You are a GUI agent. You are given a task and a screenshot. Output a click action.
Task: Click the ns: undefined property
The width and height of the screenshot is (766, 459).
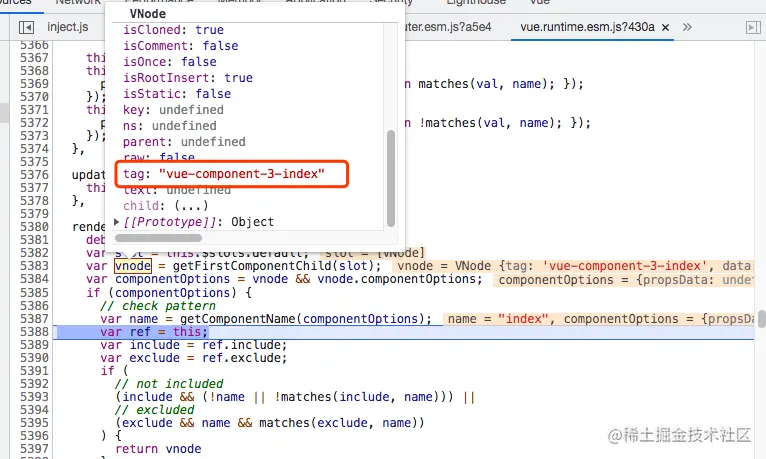click(x=170, y=126)
